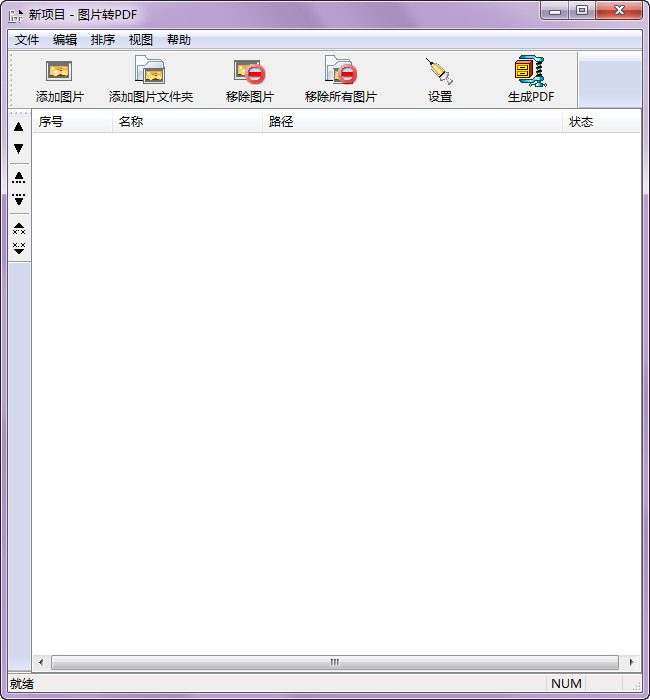This screenshot has height=700, width=650.
Task: Click the 移除所有图片 (Remove all images) icon
Action: tap(340, 70)
